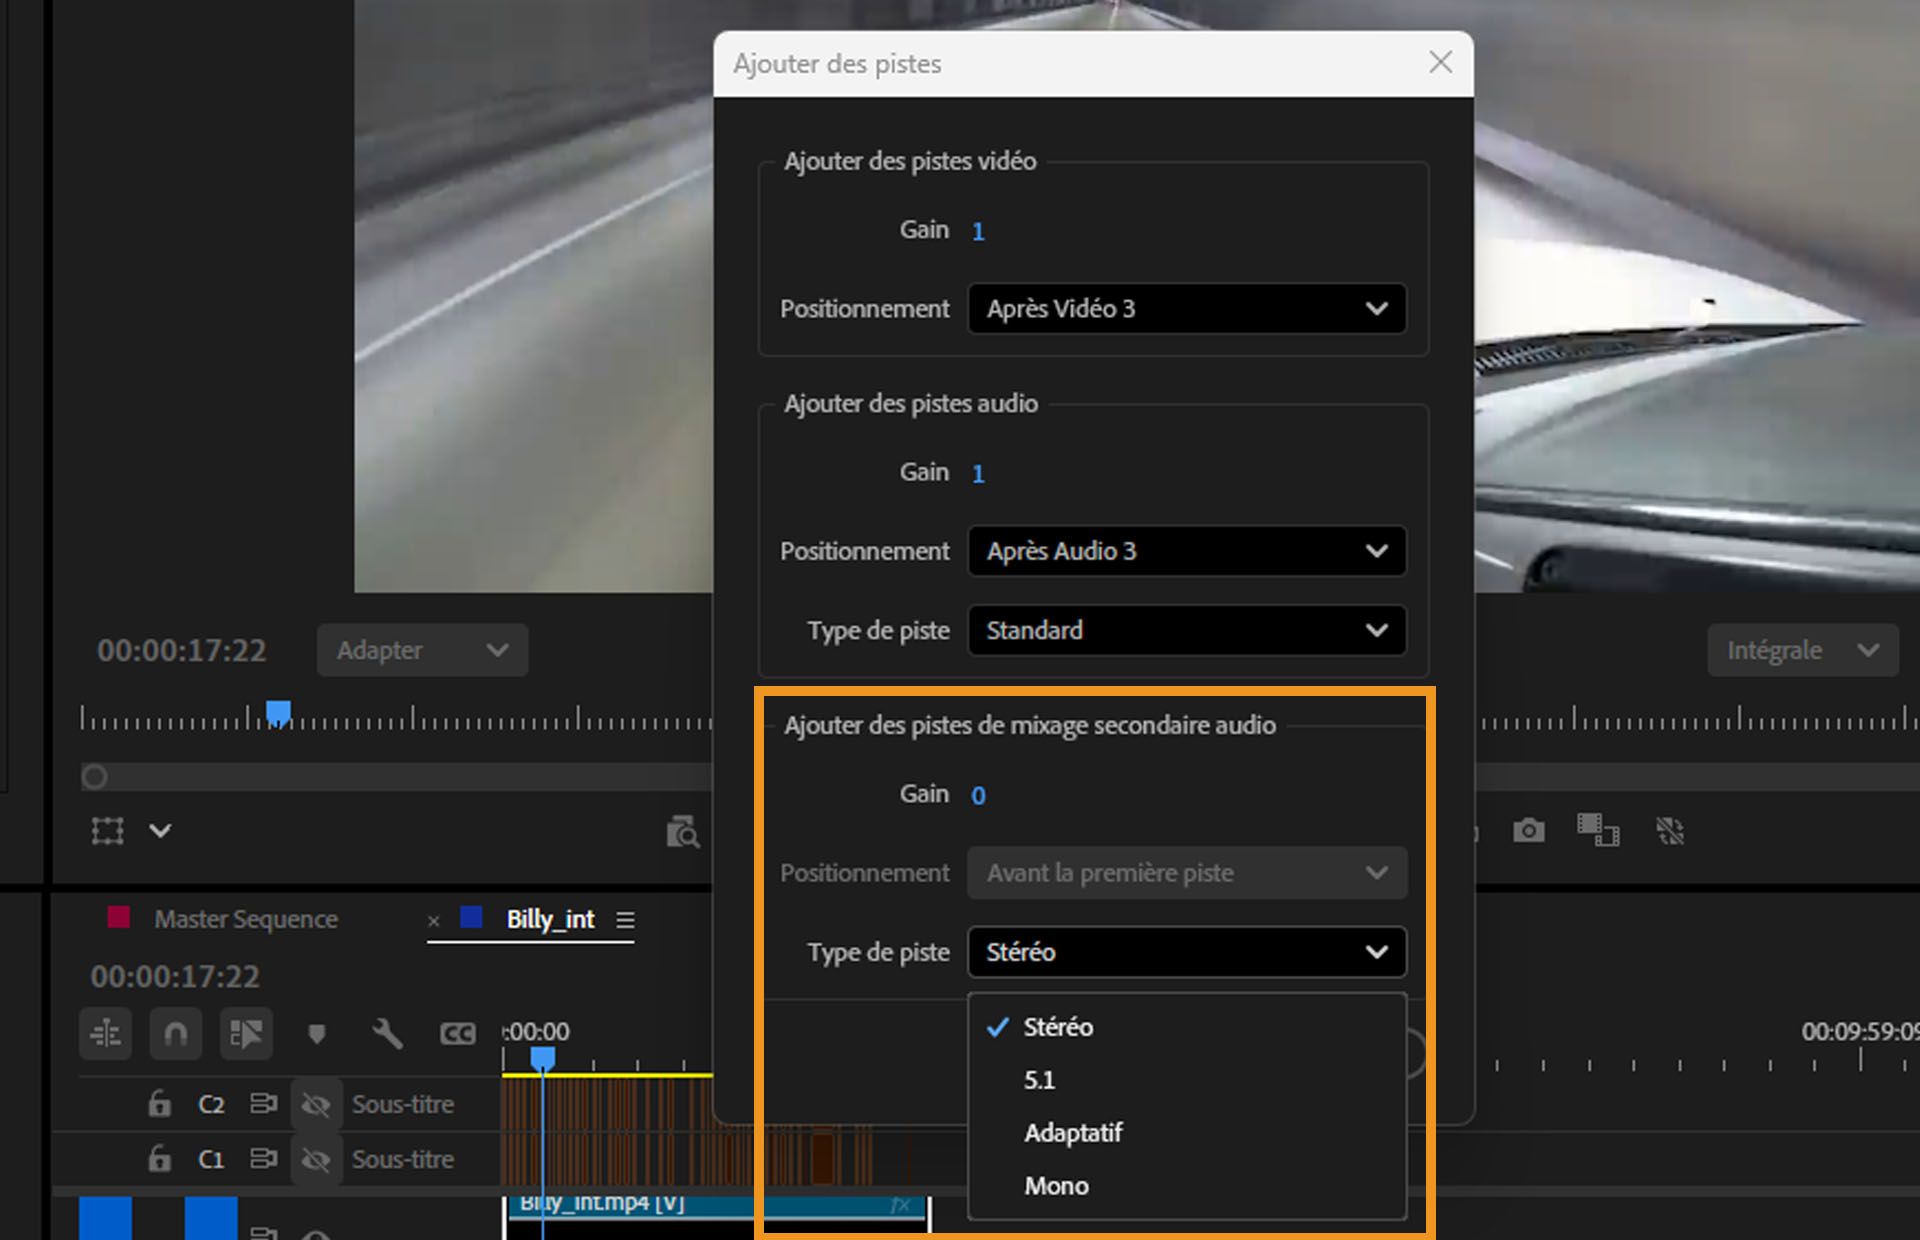
Task: Switch to Master Sequence tab
Action: point(245,919)
